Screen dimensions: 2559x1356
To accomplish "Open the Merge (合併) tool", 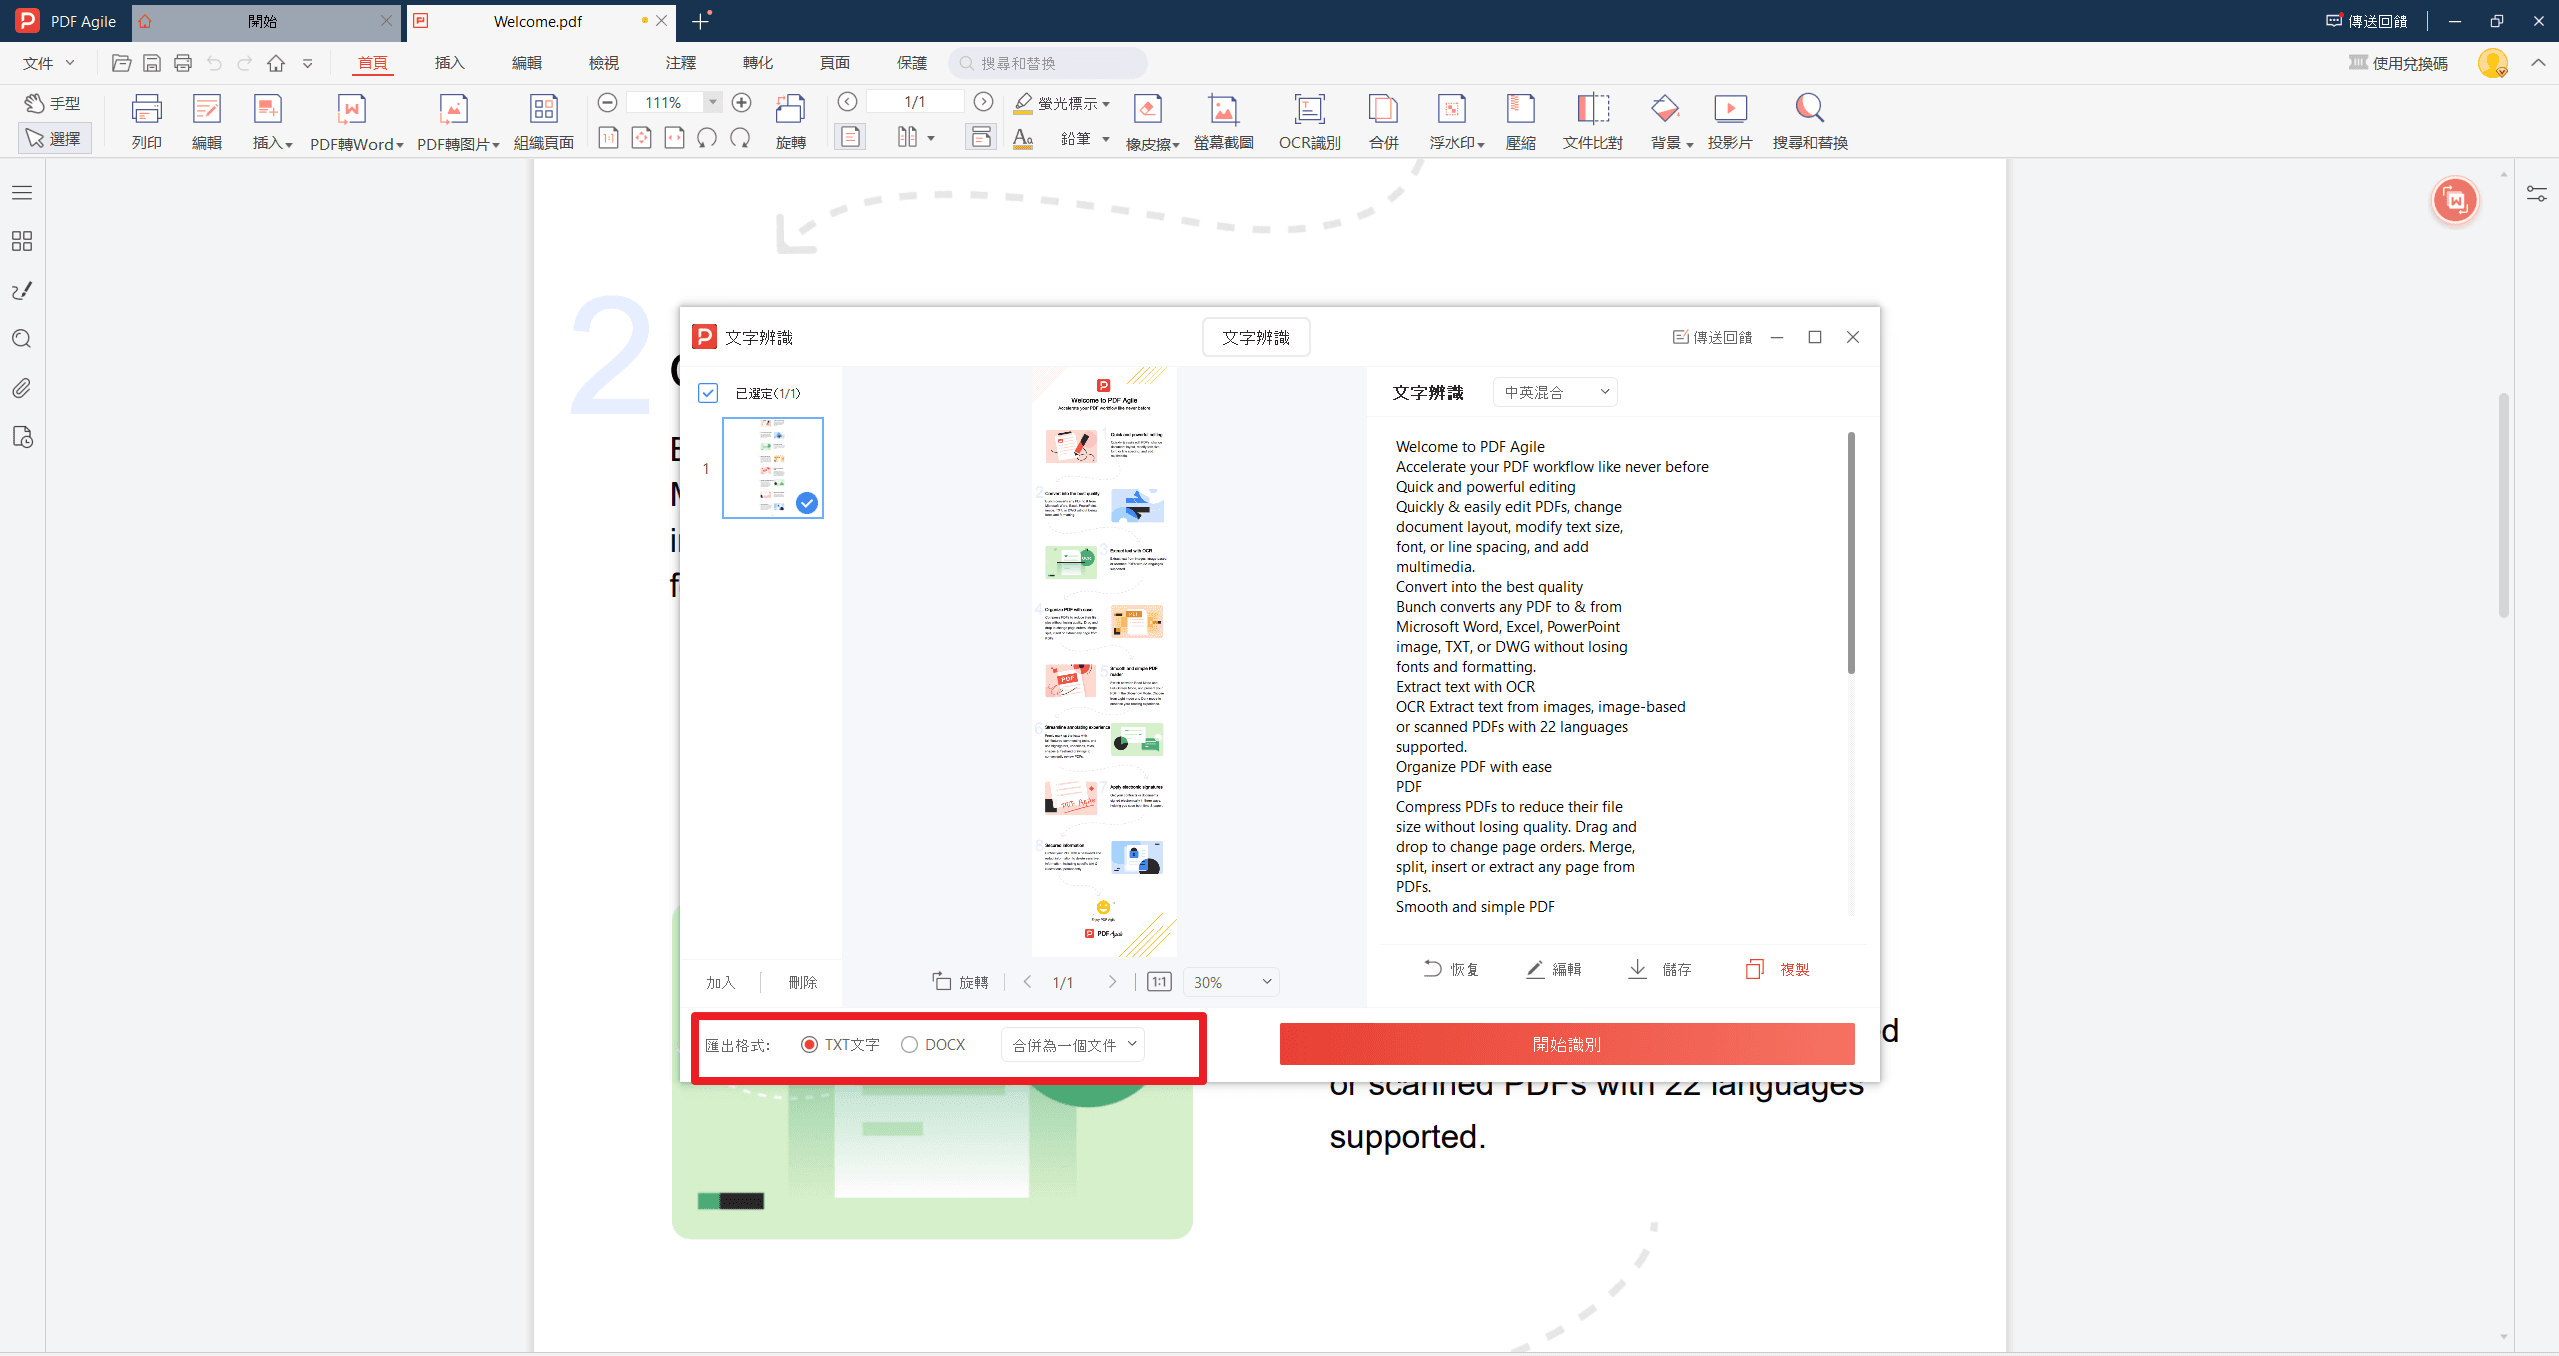I will coord(1383,122).
